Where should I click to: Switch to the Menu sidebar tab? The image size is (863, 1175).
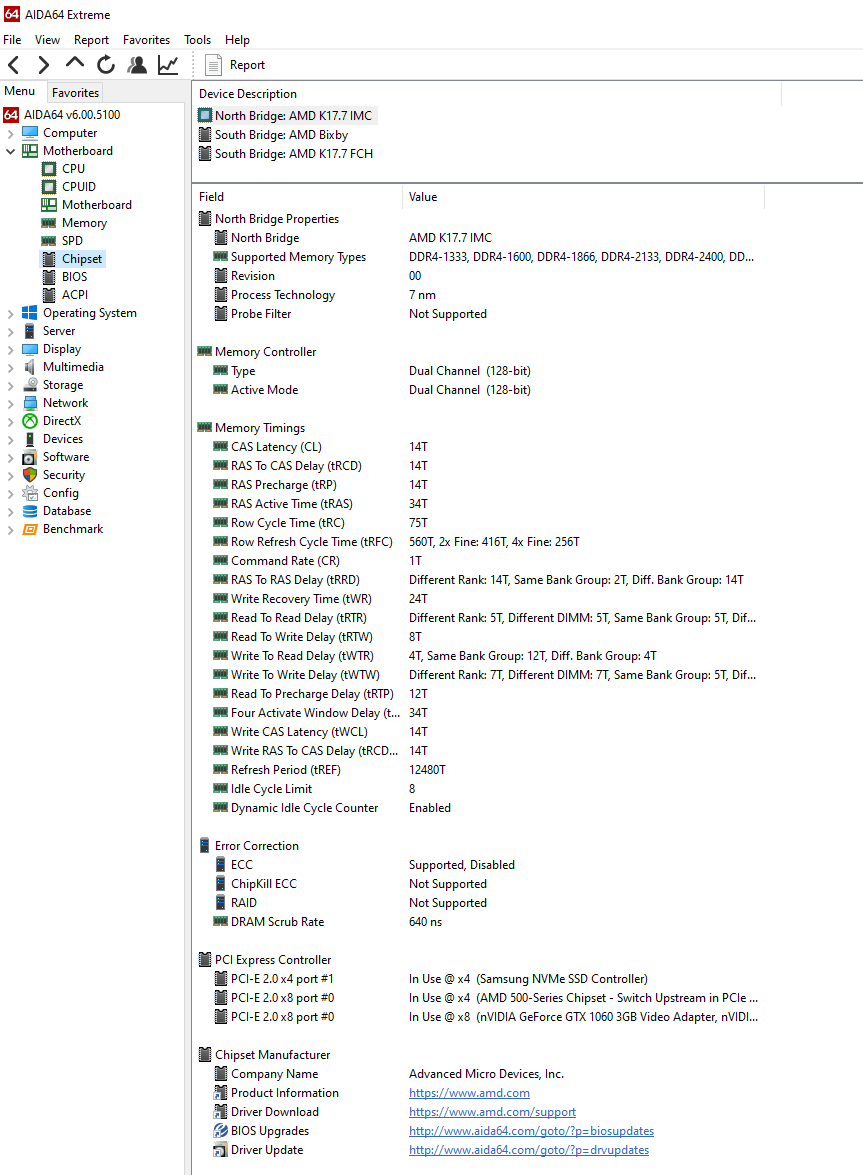pyautogui.click(x=19, y=91)
